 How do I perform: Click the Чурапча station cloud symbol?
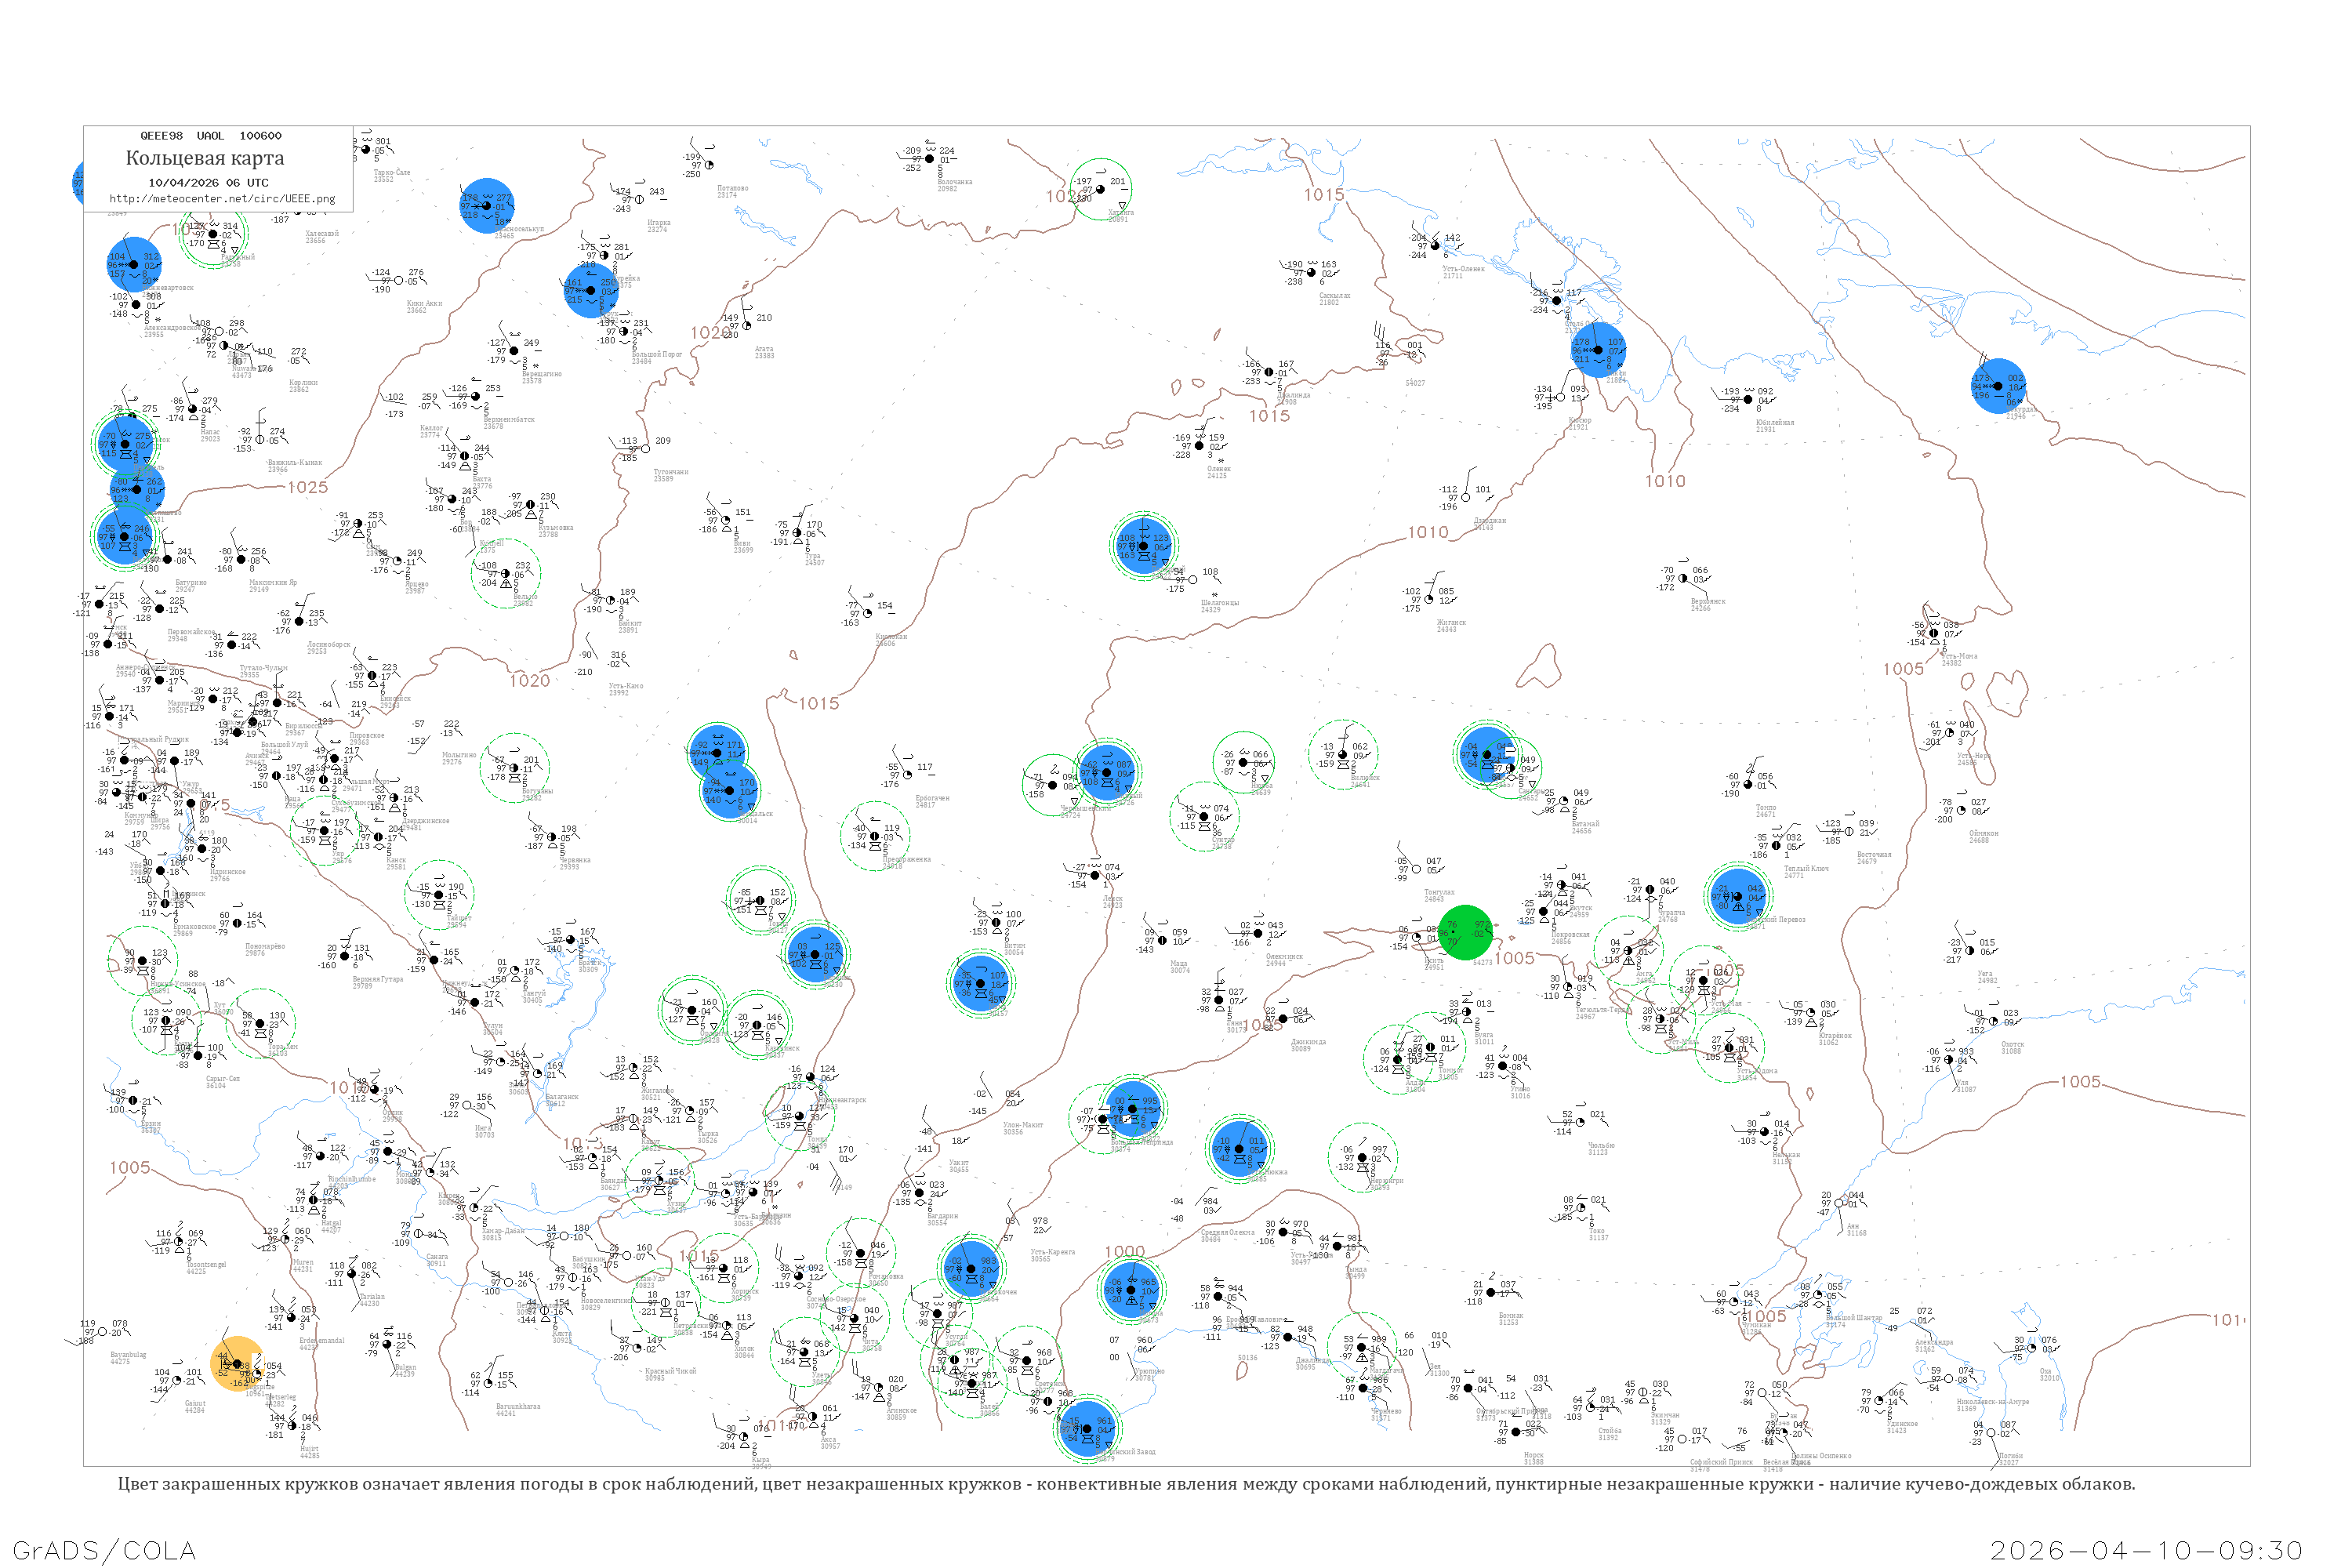[1651, 890]
